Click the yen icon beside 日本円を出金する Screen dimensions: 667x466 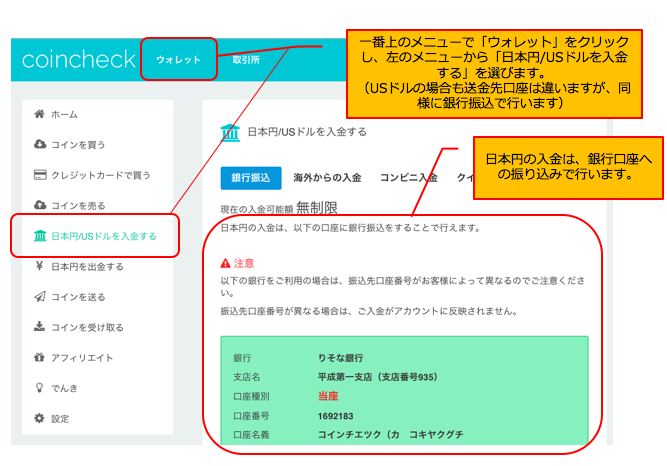pyautogui.click(x=40, y=266)
